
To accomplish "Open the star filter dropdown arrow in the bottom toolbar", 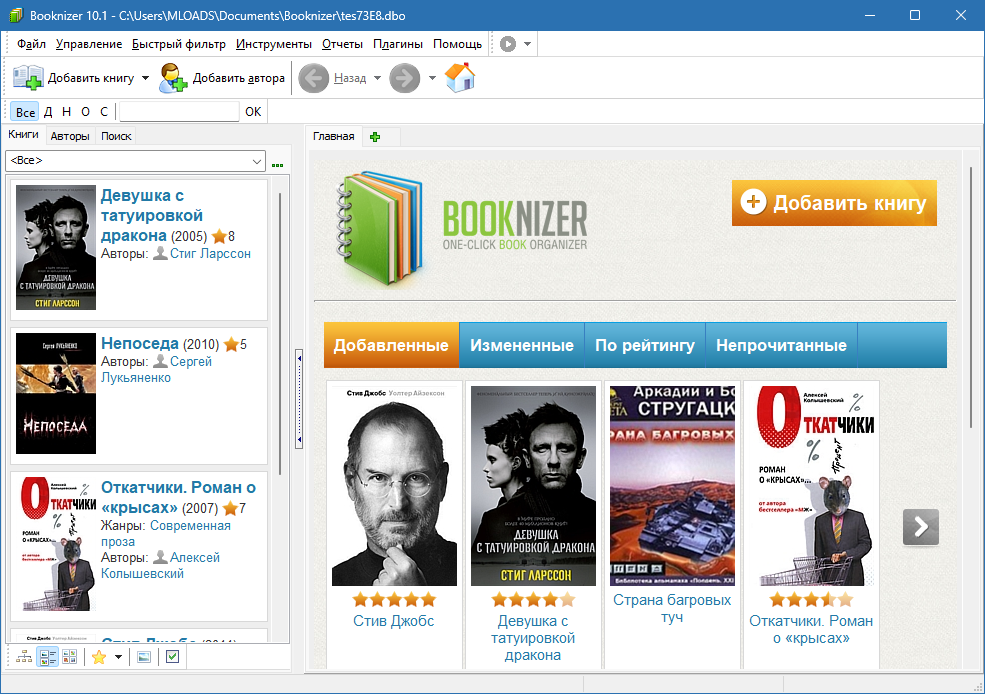I will pos(118,657).
